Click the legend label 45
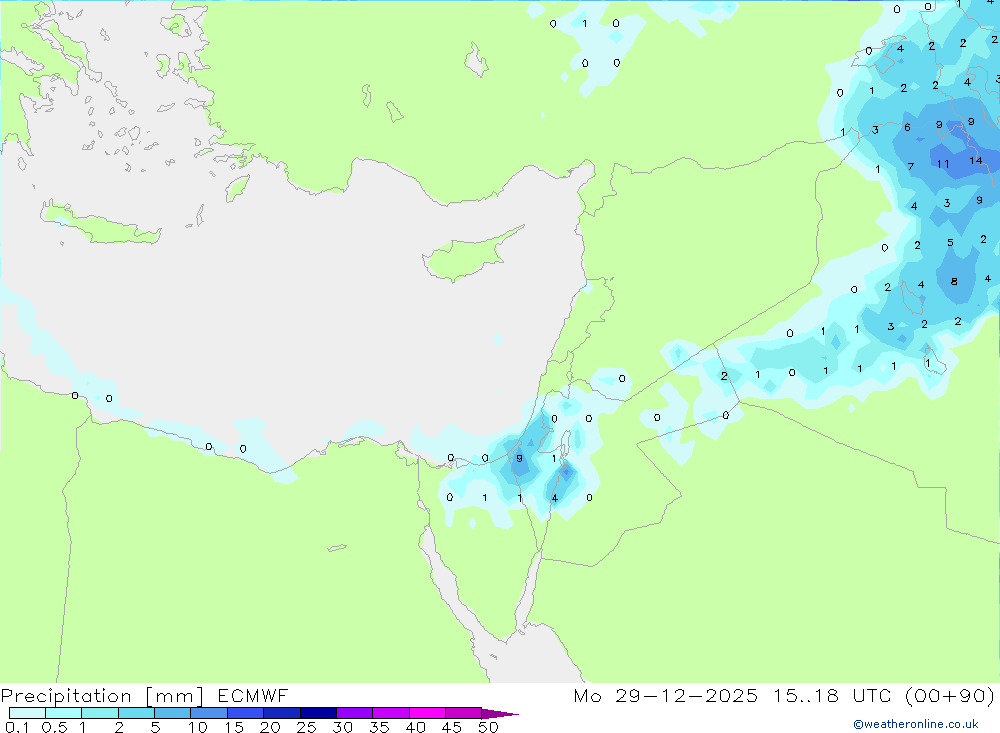This screenshot has height=733, width=1000. click(x=452, y=727)
